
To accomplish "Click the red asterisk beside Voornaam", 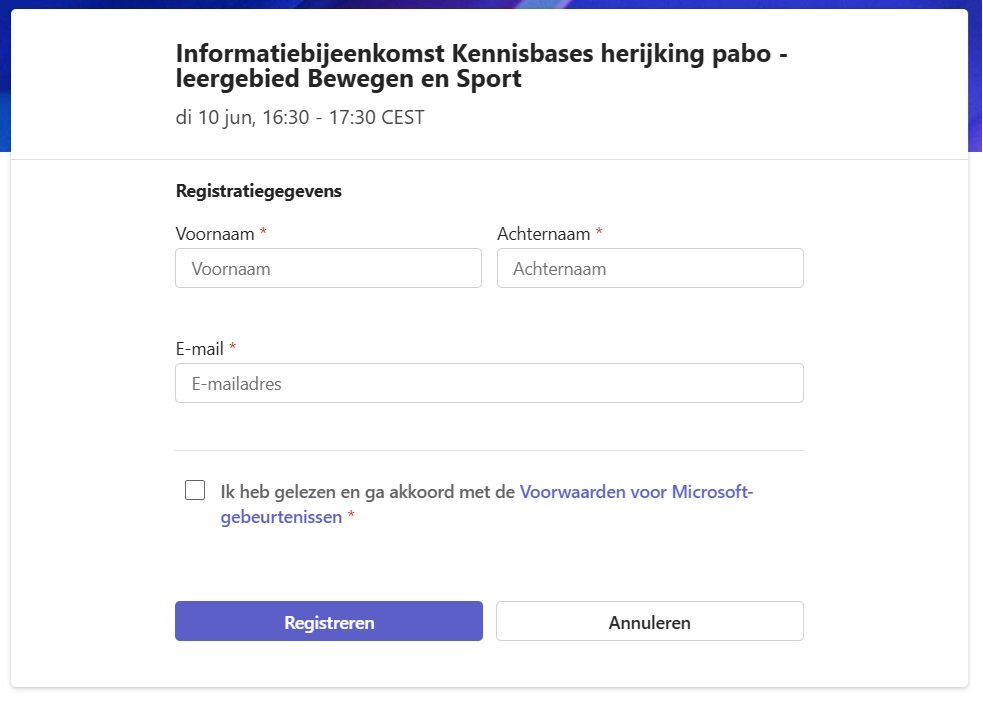I will tap(263, 232).
